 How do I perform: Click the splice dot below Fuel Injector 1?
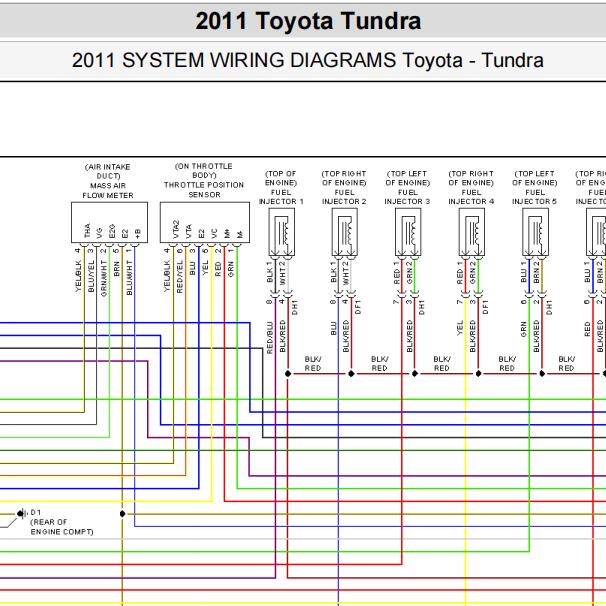288,374
